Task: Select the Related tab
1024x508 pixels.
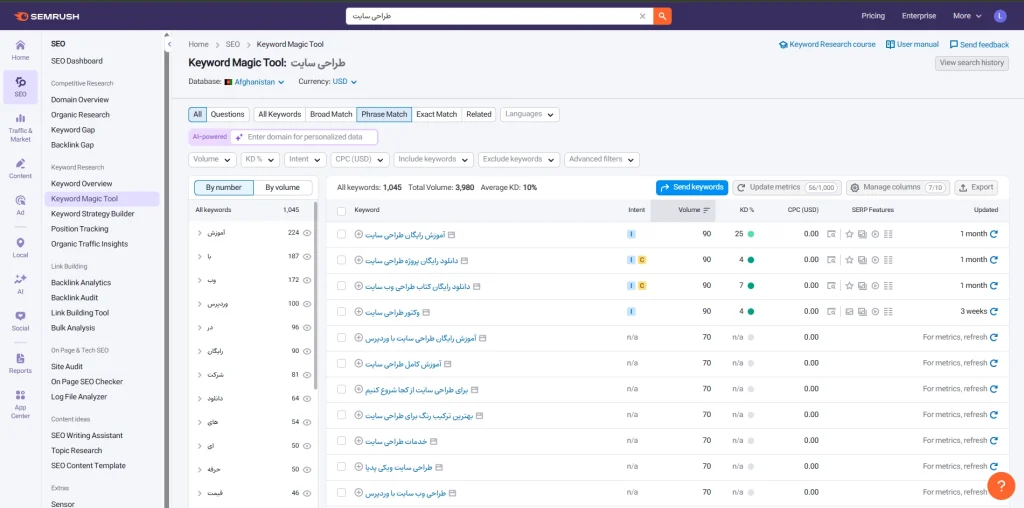Action: pyautogui.click(x=479, y=114)
